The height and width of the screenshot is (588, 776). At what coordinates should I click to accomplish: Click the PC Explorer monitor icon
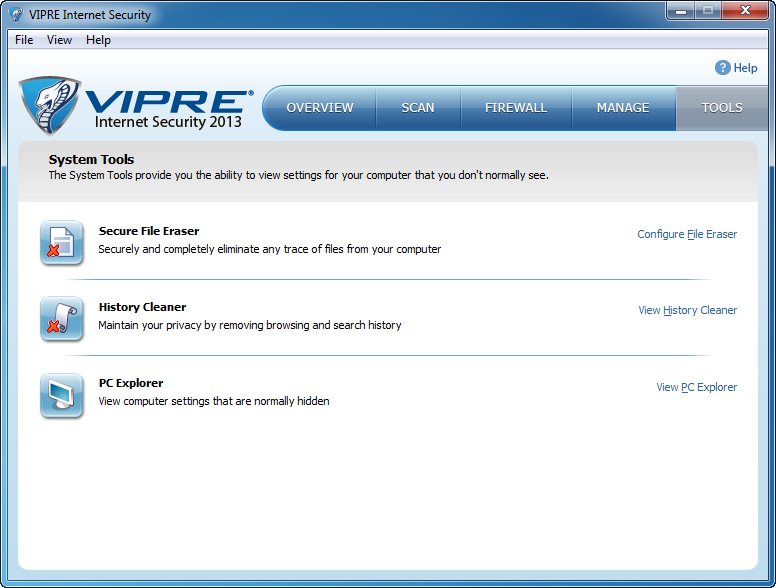tap(62, 395)
